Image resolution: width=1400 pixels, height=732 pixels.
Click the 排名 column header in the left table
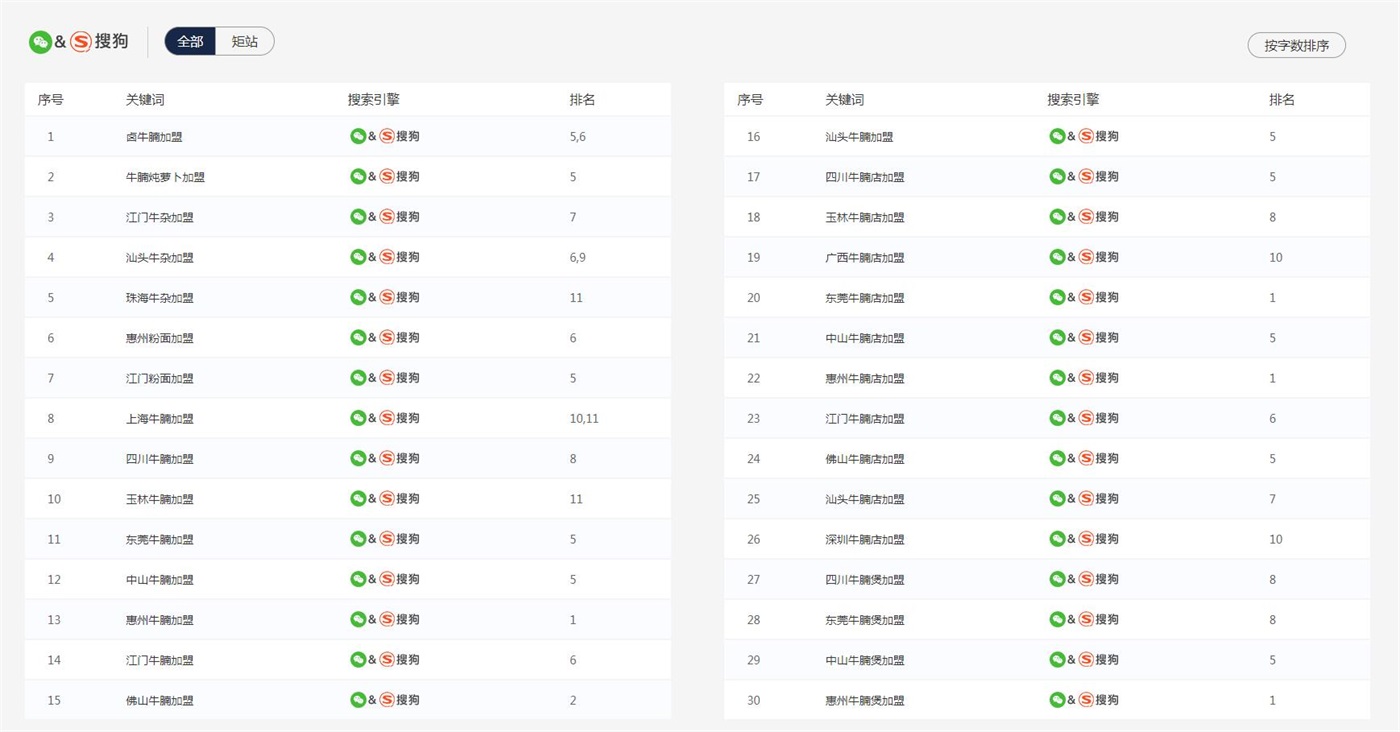point(582,100)
